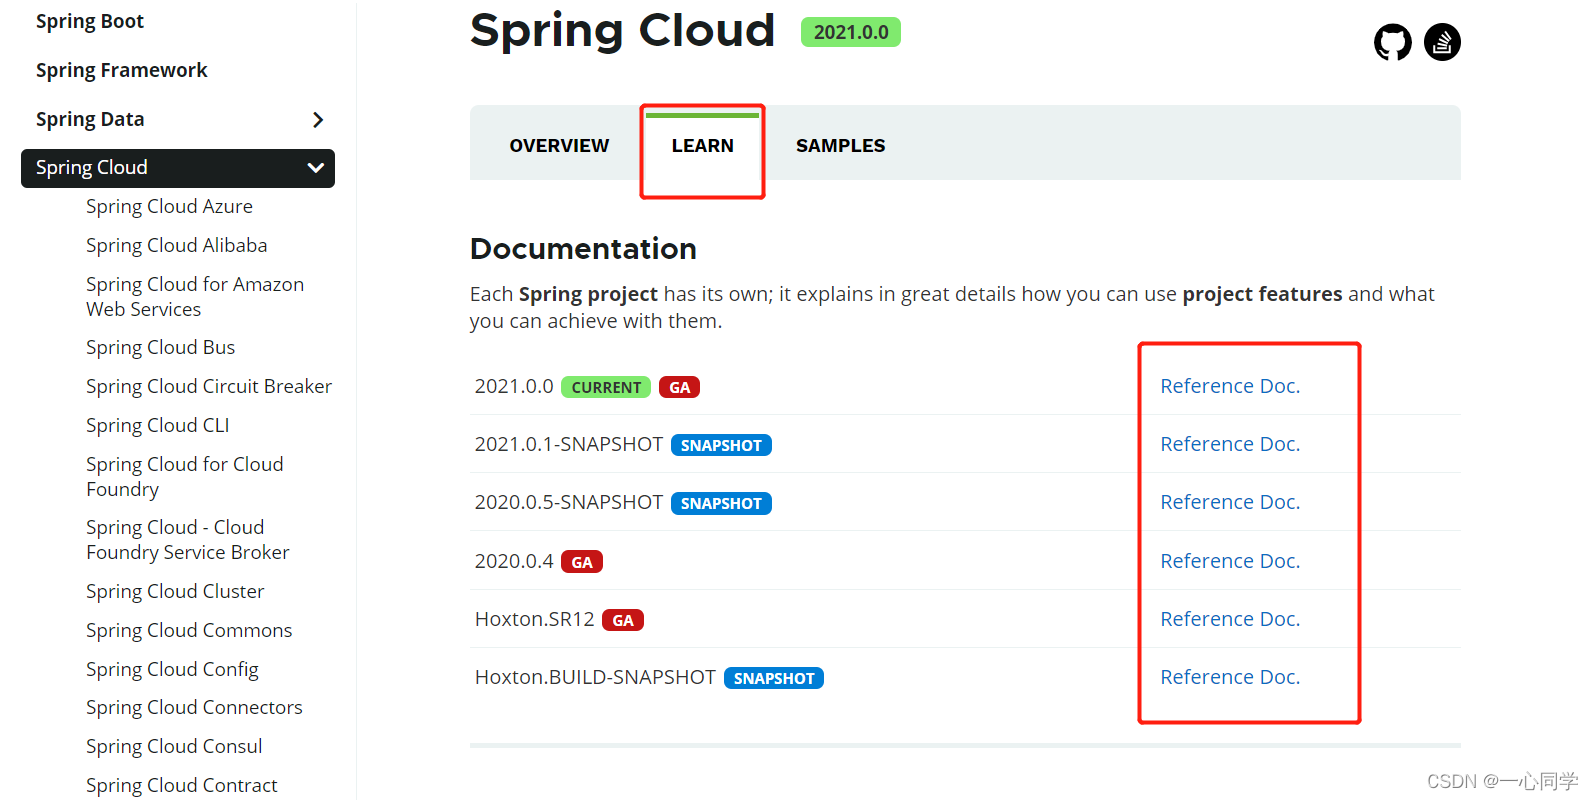Screen dimensions: 1593x800
Task: Open Reference Doc for Hoxton.BUILD-SNAPSHOT
Action: (1230, 677)
